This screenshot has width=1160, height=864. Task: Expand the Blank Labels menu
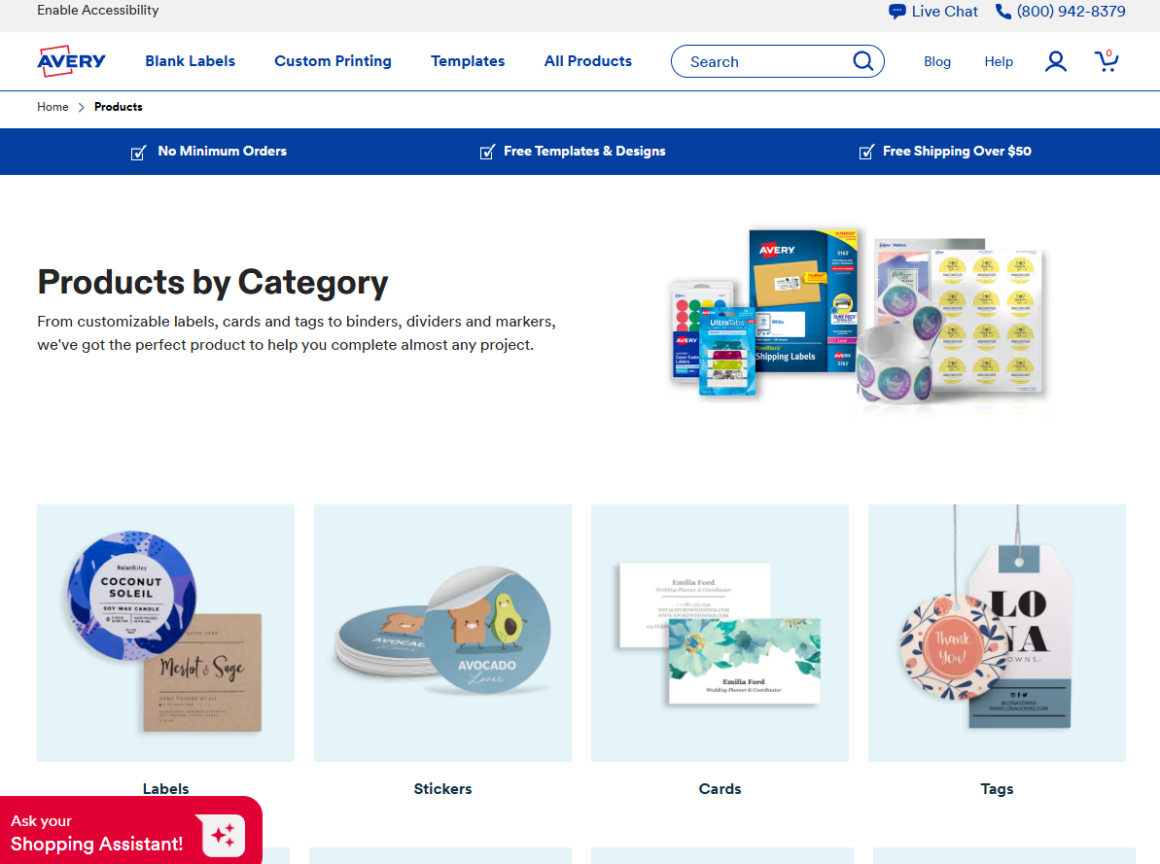click(190, 61)
